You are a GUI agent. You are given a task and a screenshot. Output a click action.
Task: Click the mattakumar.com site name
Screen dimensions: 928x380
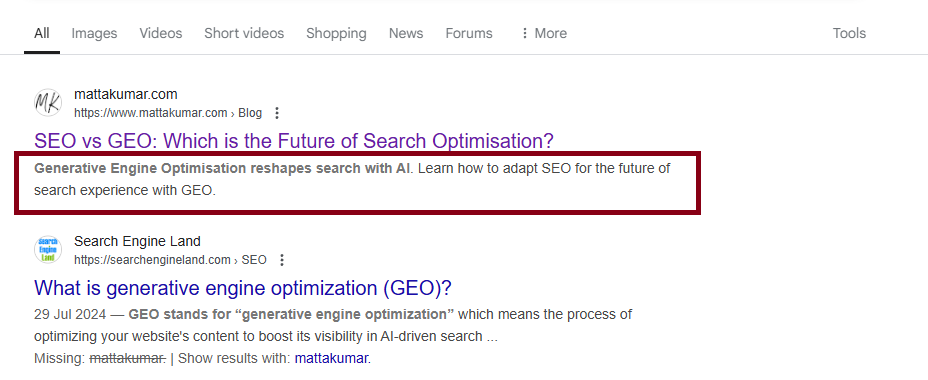(x=125, y=94)
